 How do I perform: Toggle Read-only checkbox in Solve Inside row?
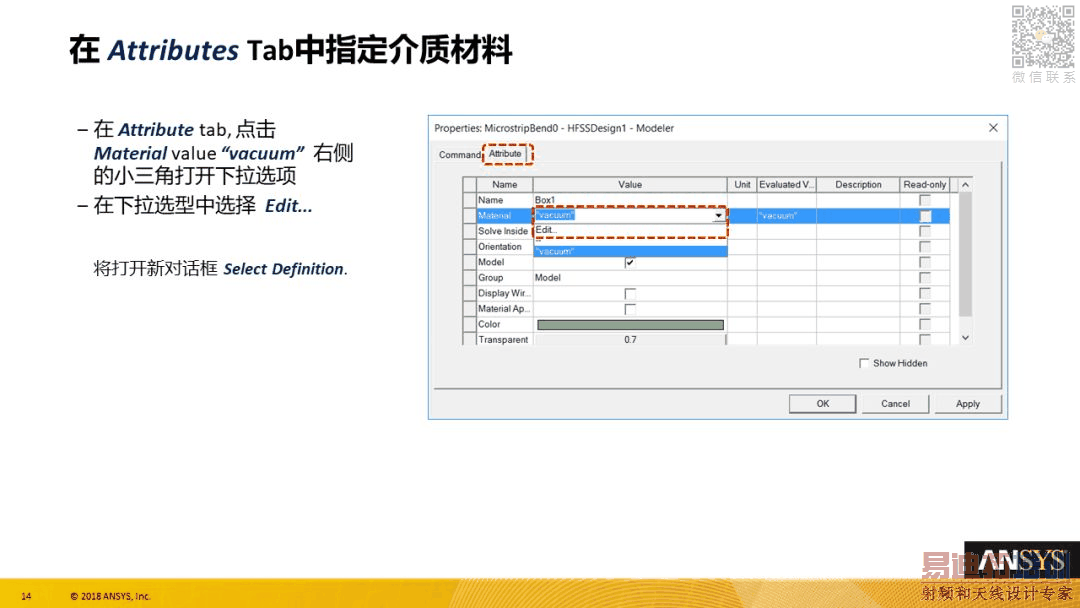pos(925,231)
